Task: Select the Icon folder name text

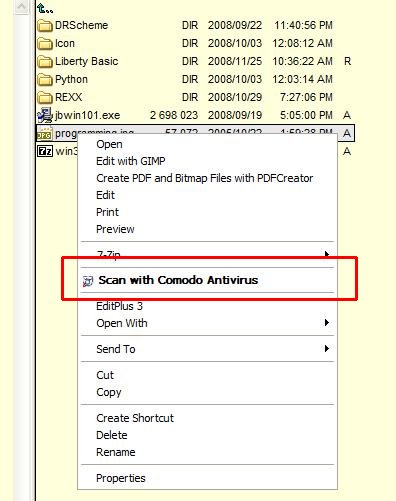Action: [65, 43]
